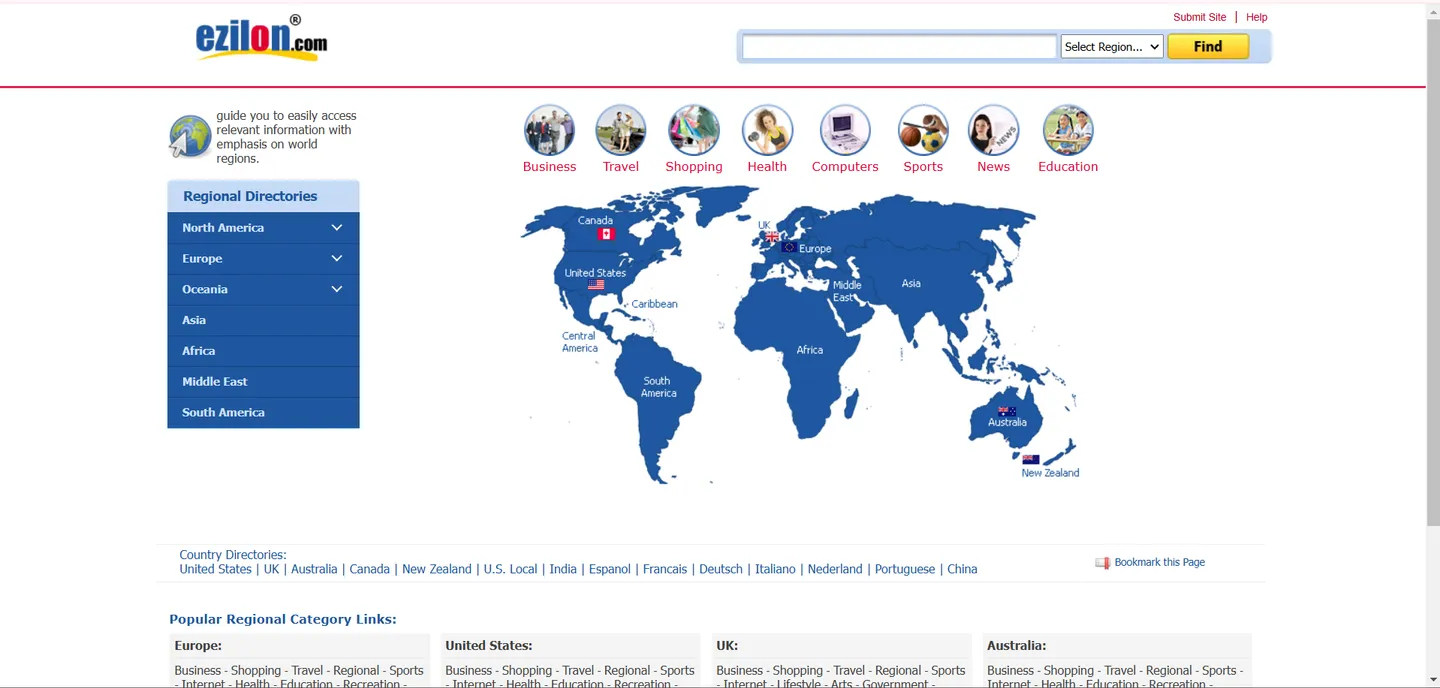
Task: Select Middle East in Regional Directories
Action: point(263,382)
